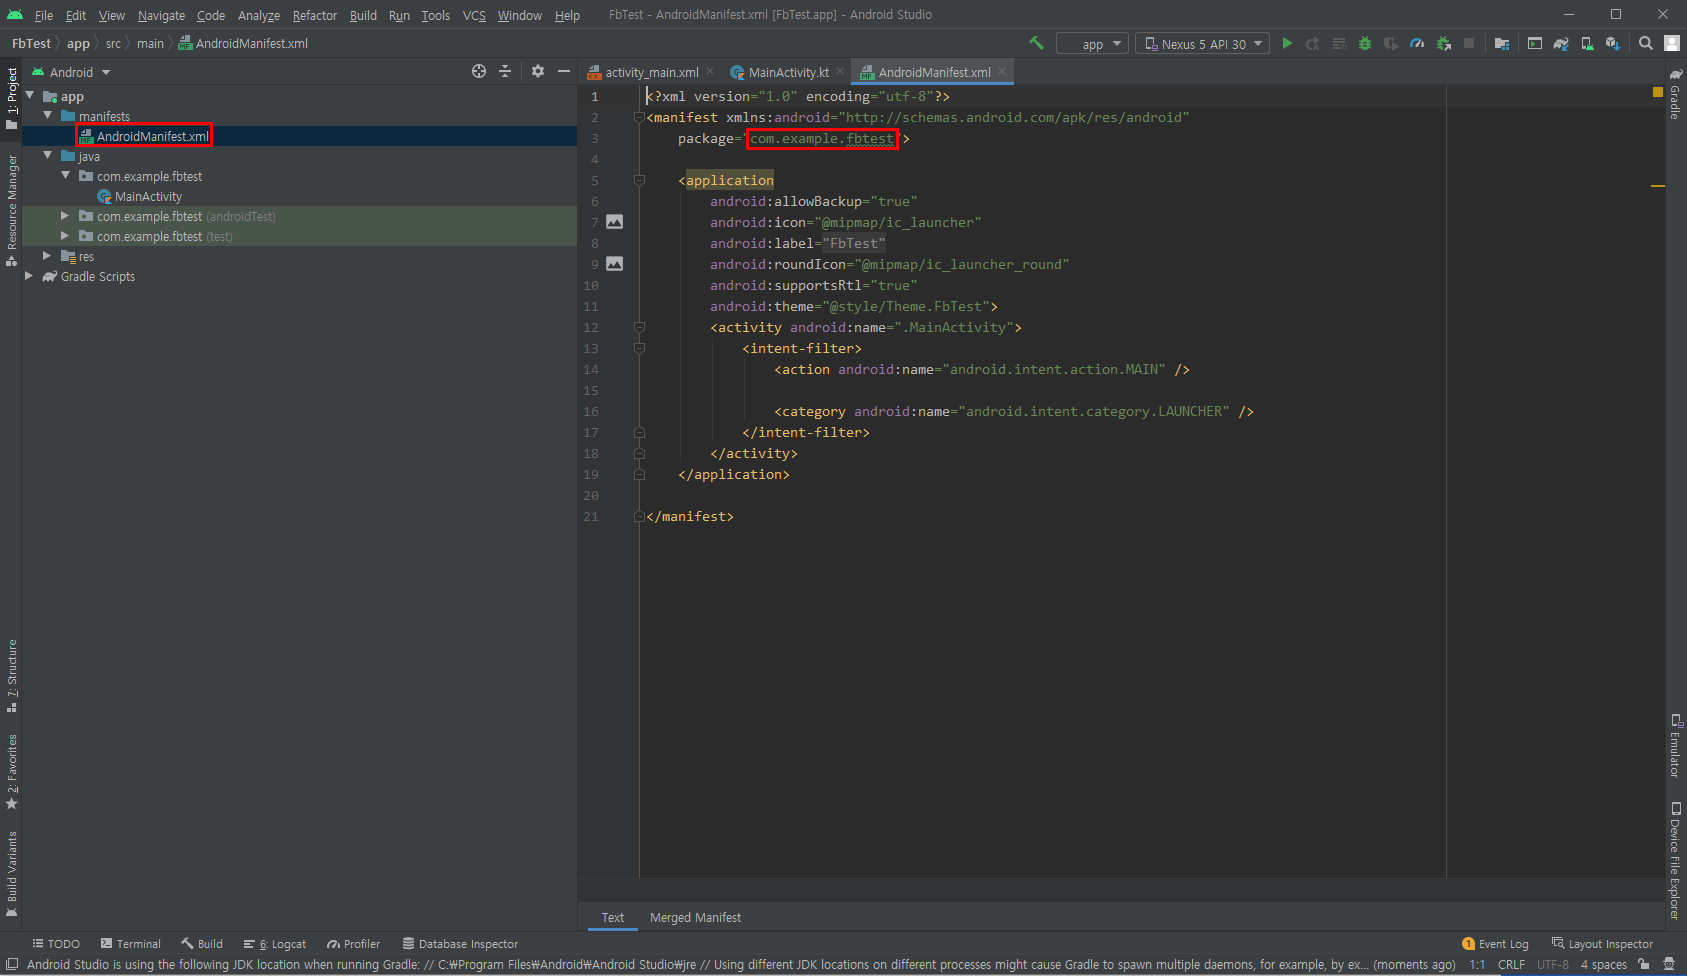Viewport: 1687px width, 976px height.
Task: Click the UTF-8 encoding indicator
Action: coord(1553,965)
